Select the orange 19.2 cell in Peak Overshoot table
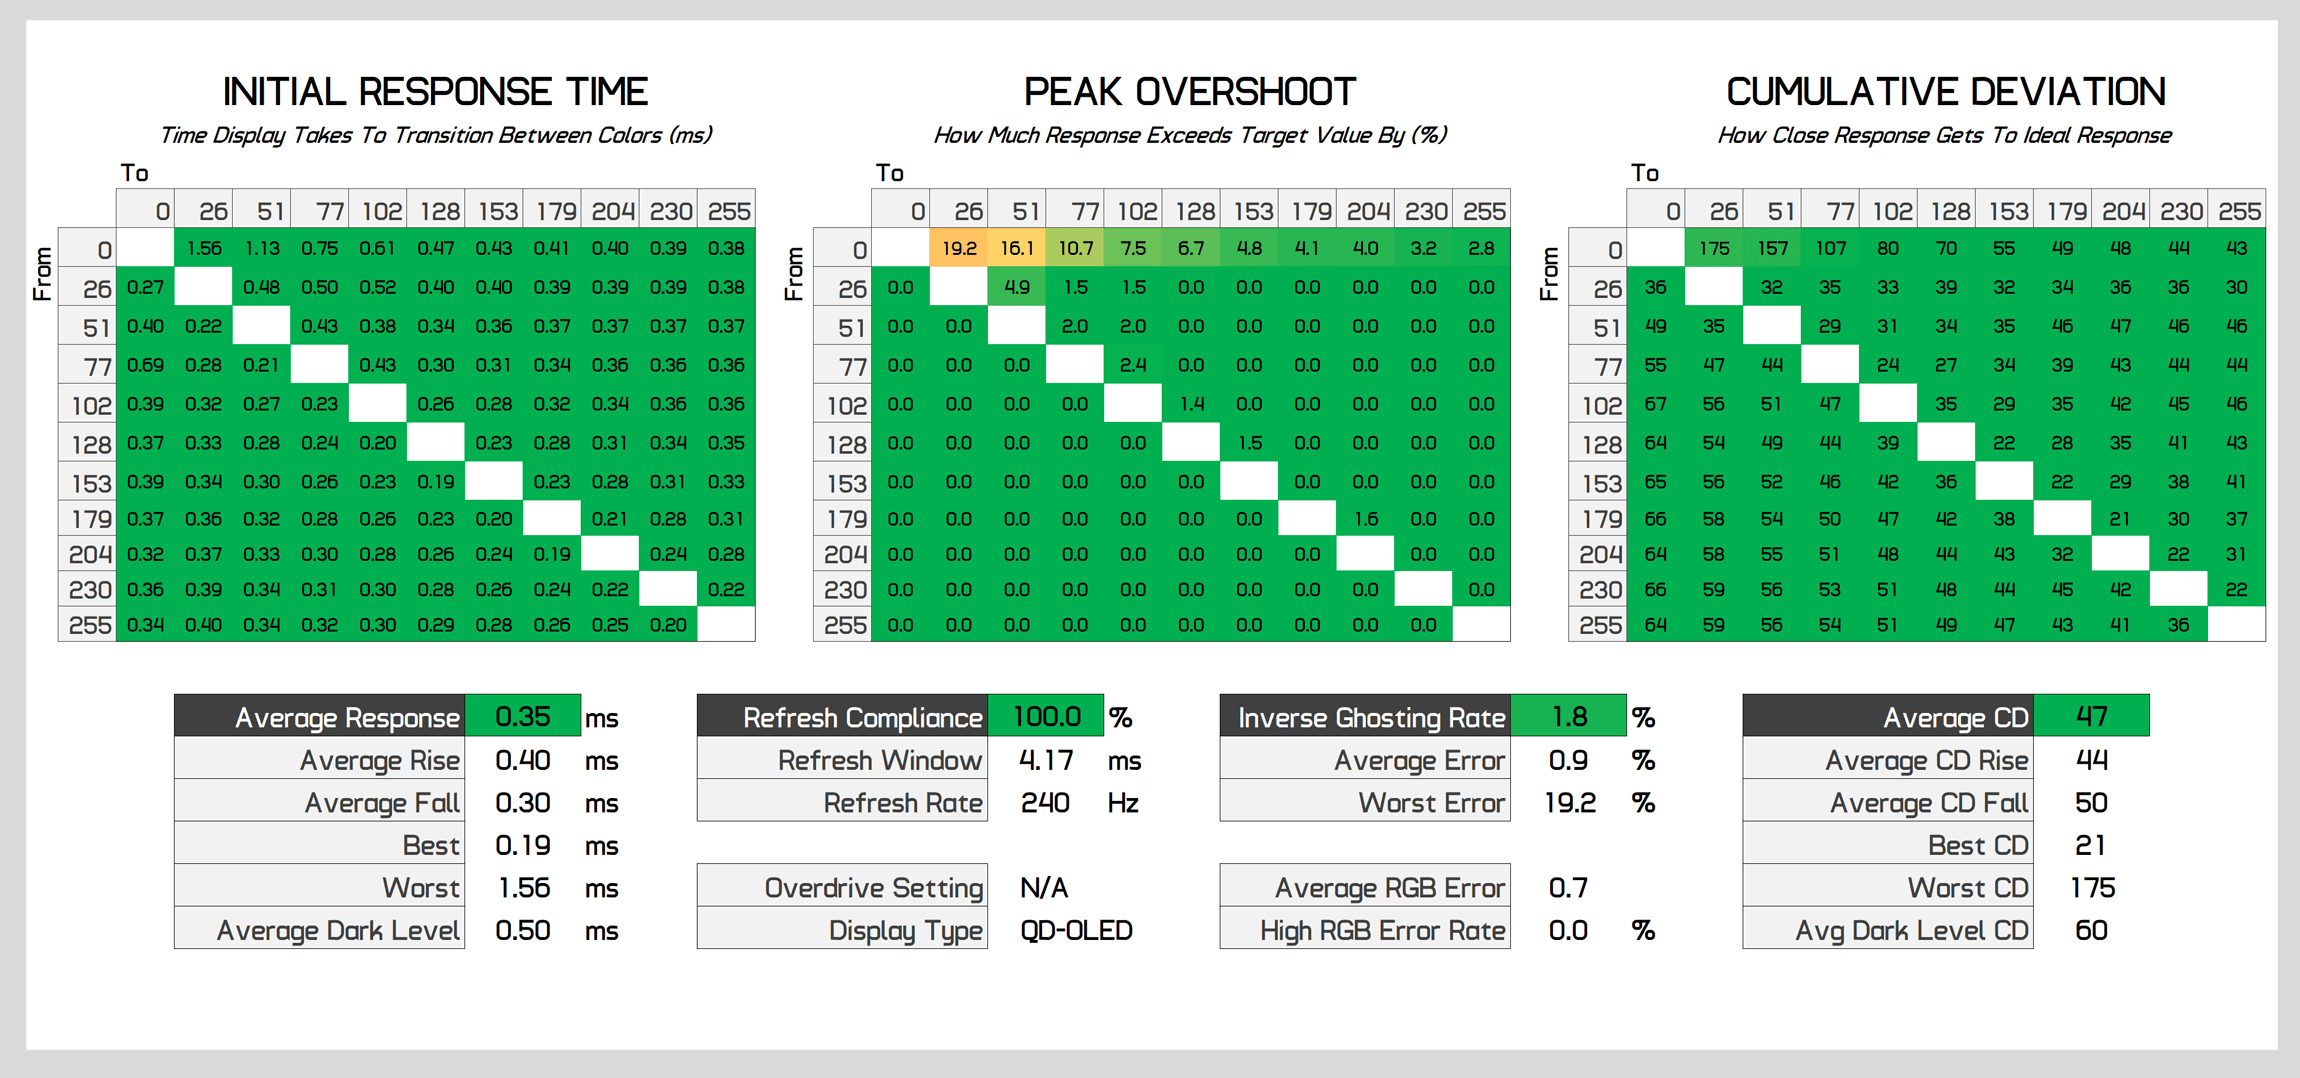The width and height of the screenshot is (2300, 1078). 959,248
